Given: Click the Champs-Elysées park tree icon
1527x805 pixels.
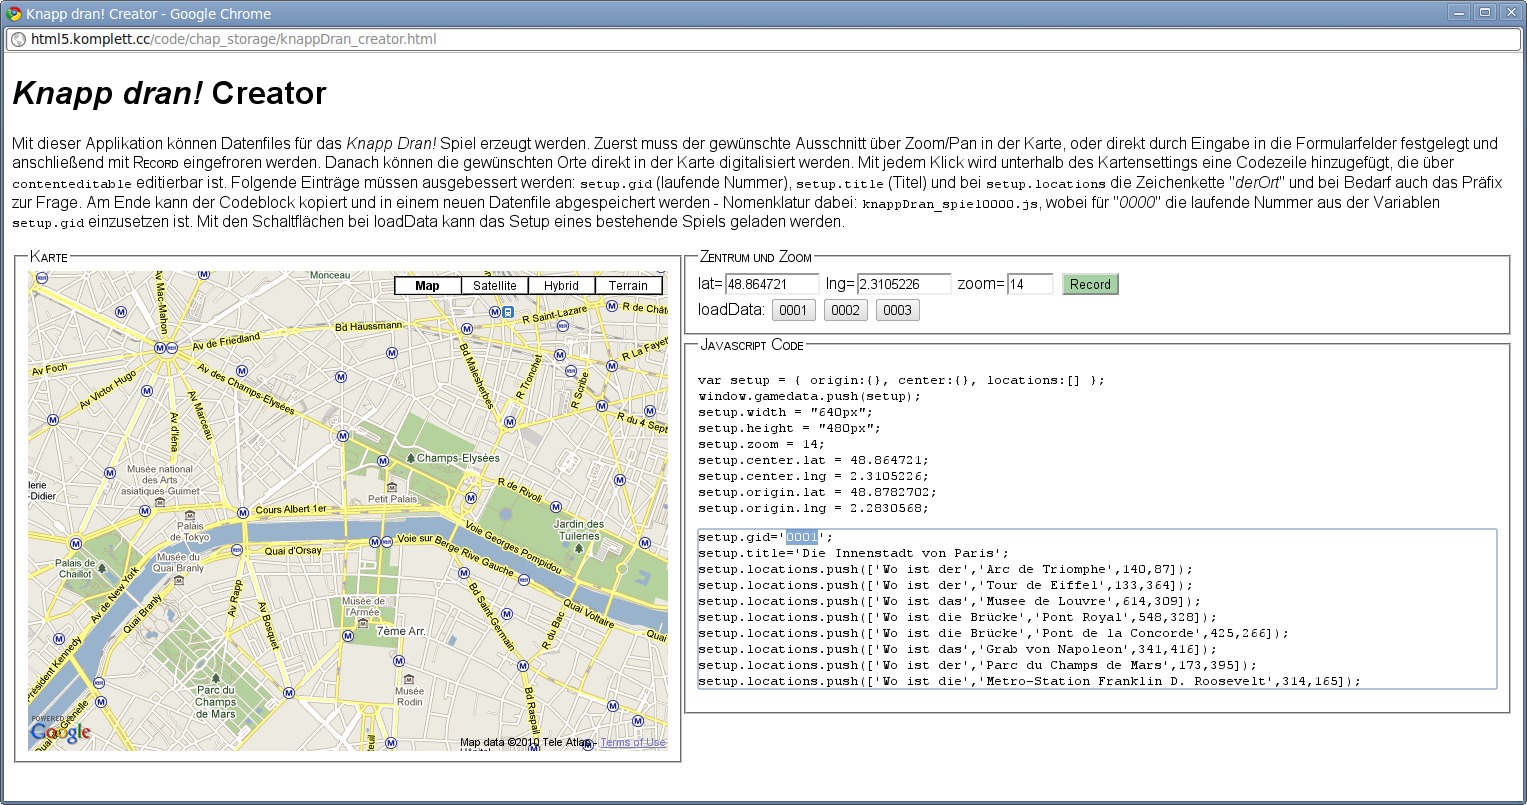Looking at the screenshot, I should (x=410, y=458).
